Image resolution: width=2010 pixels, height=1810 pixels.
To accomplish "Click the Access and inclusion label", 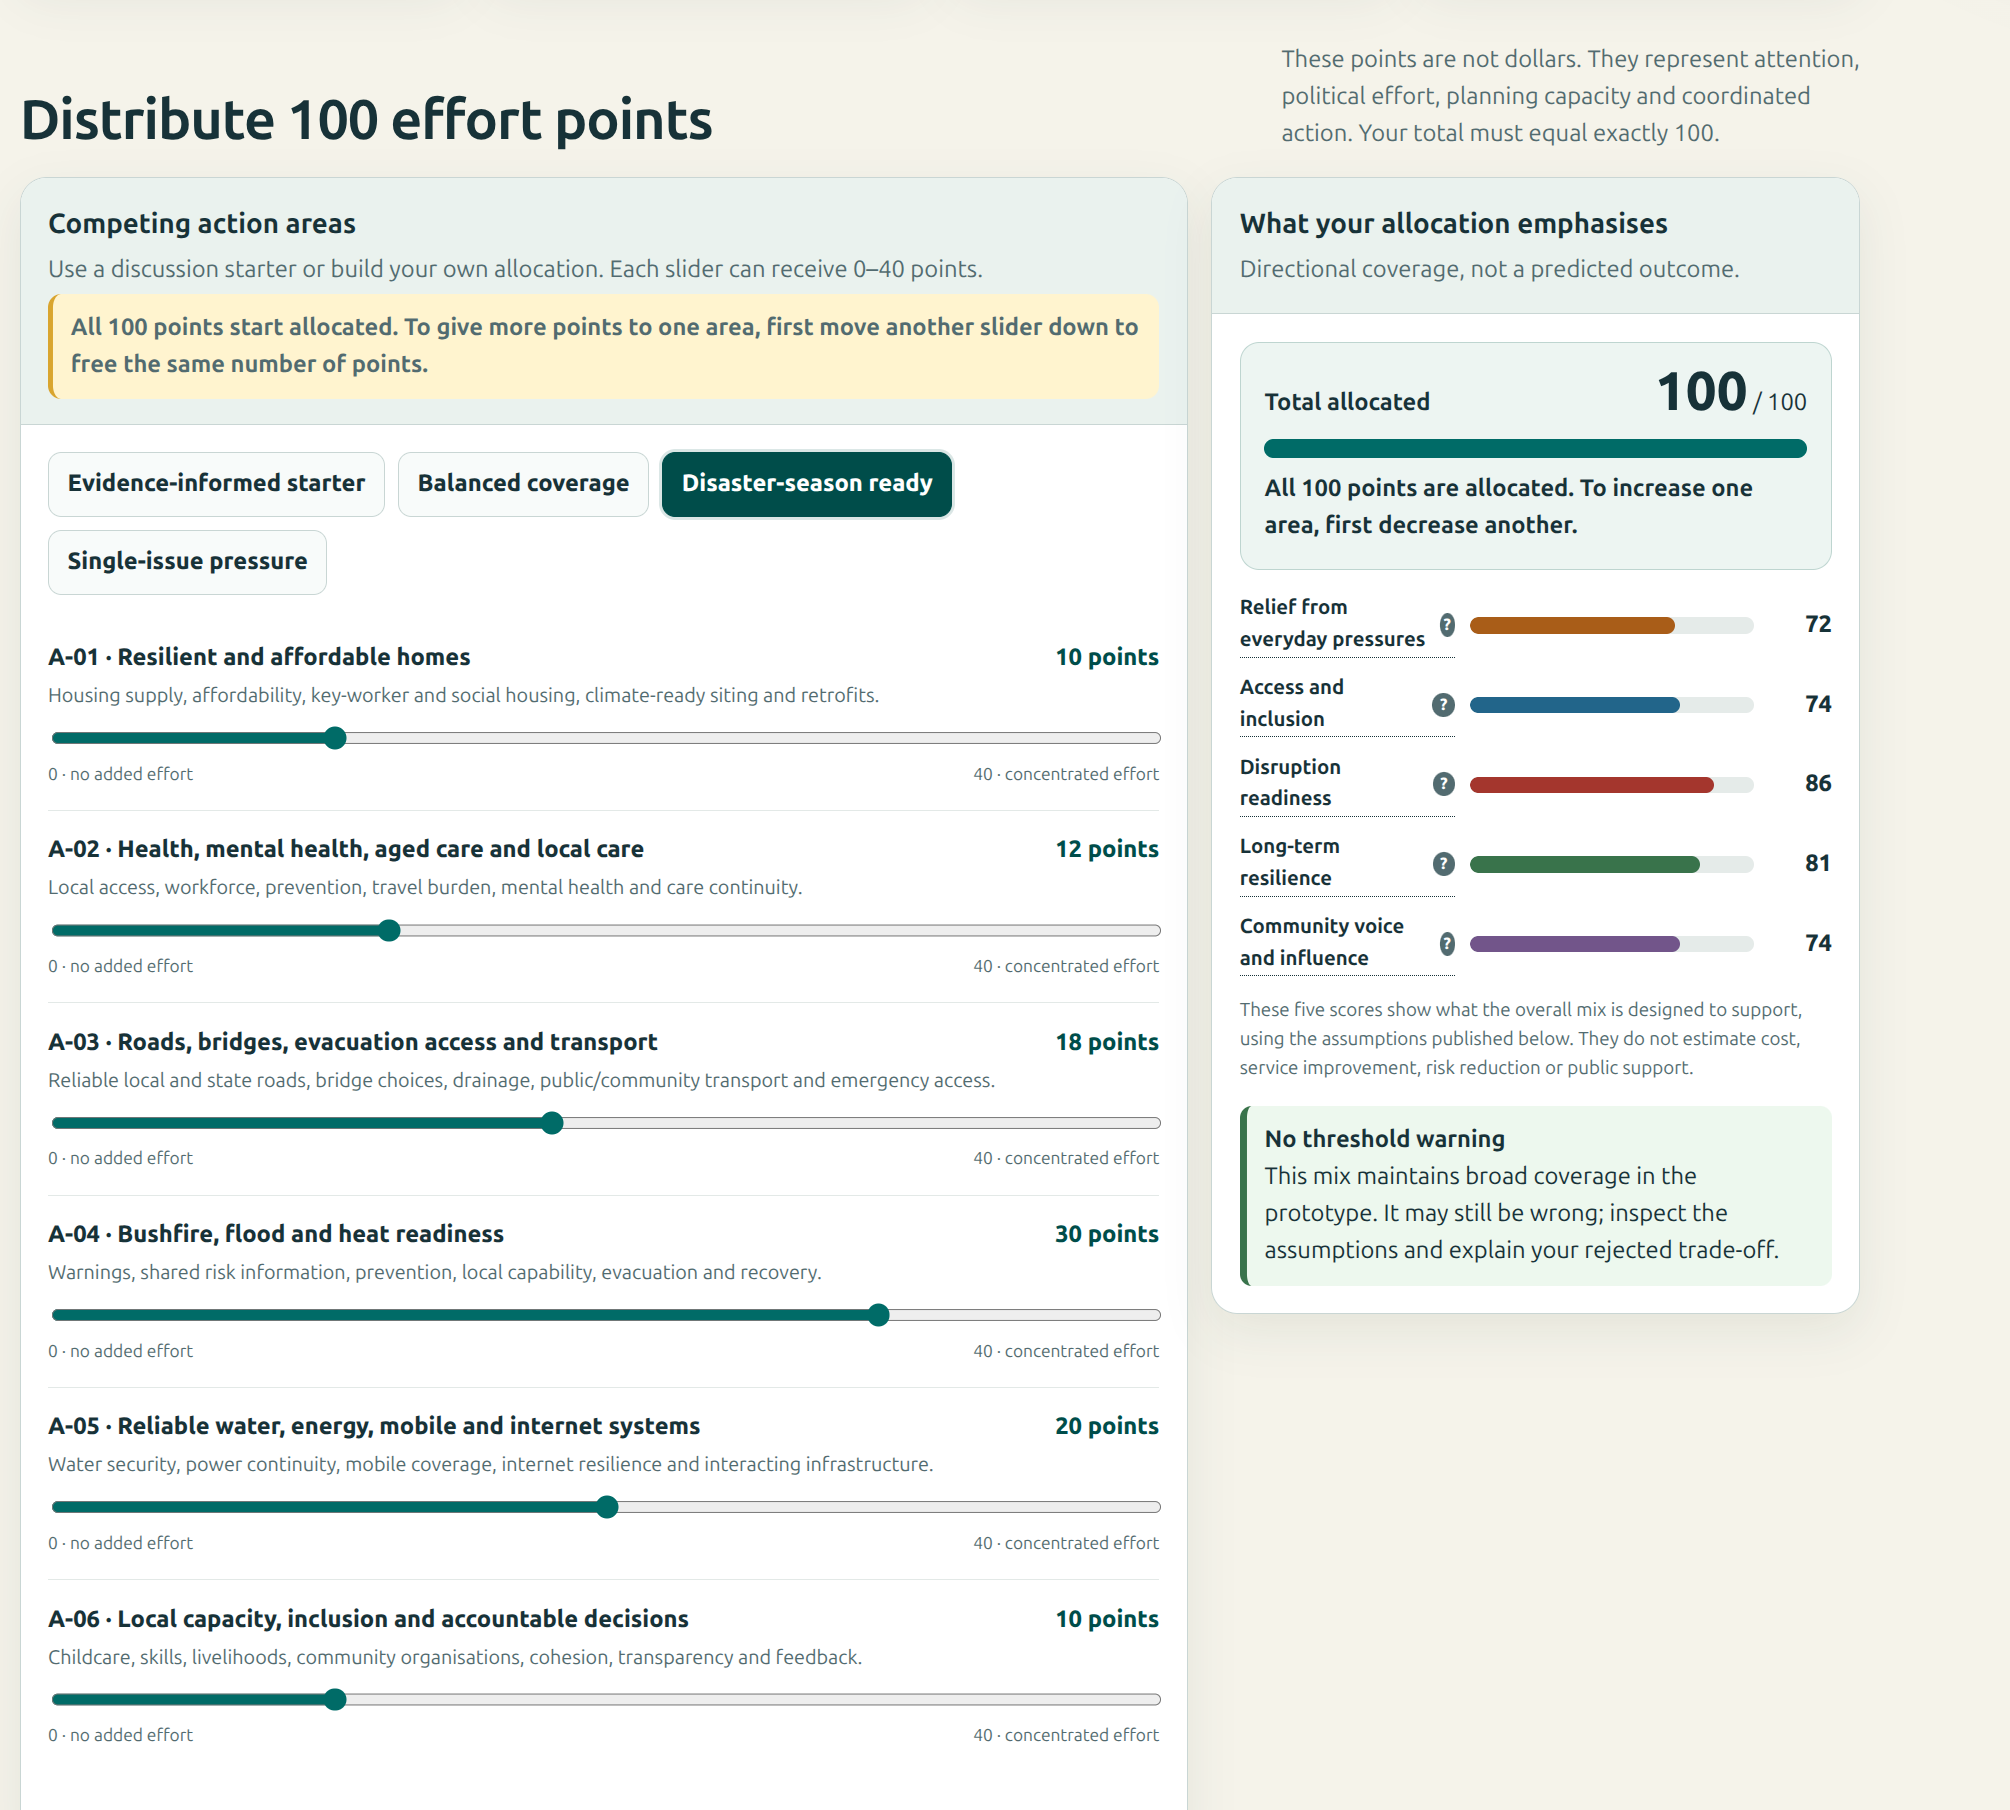I will (1292, 703).
